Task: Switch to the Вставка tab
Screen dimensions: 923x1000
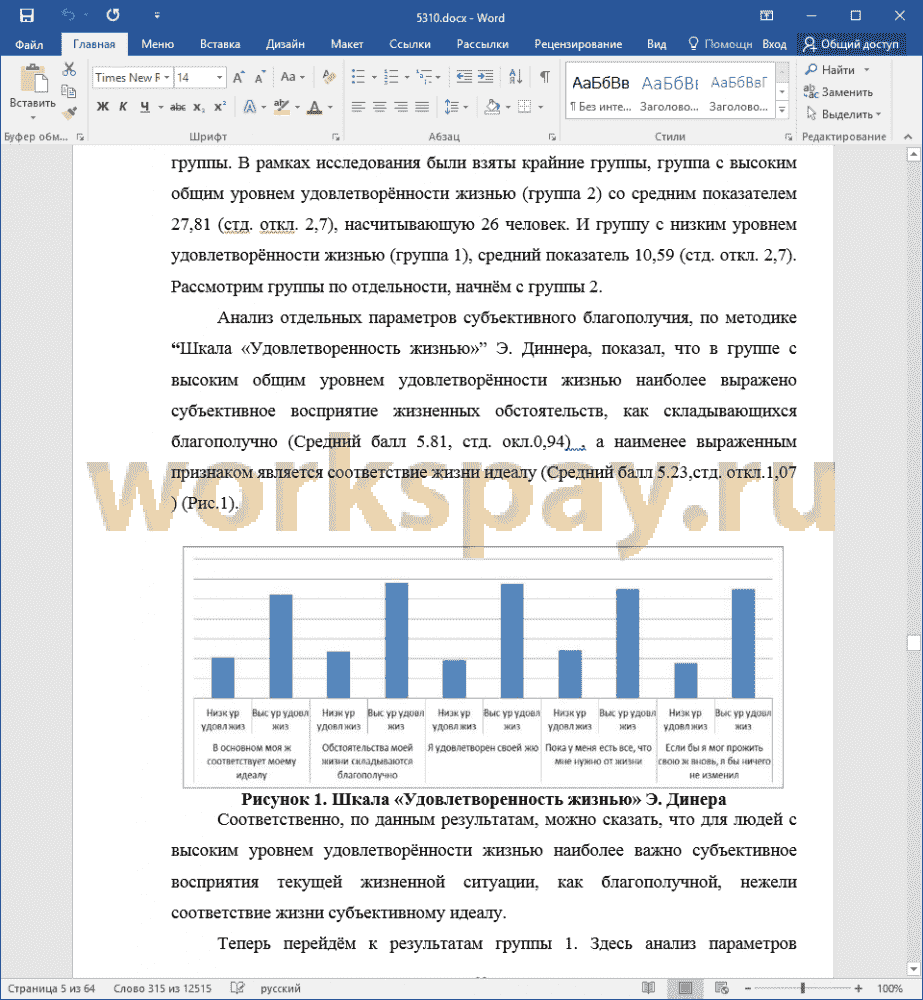Action: pos(220,44)
